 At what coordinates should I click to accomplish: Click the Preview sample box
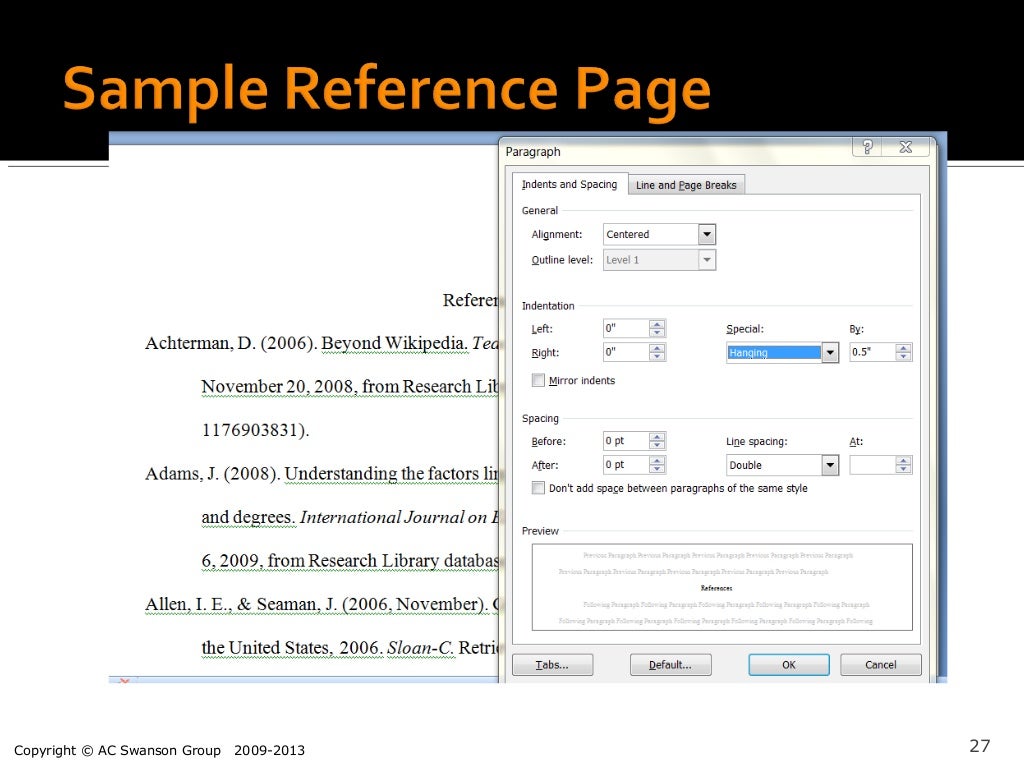(722, 587)
